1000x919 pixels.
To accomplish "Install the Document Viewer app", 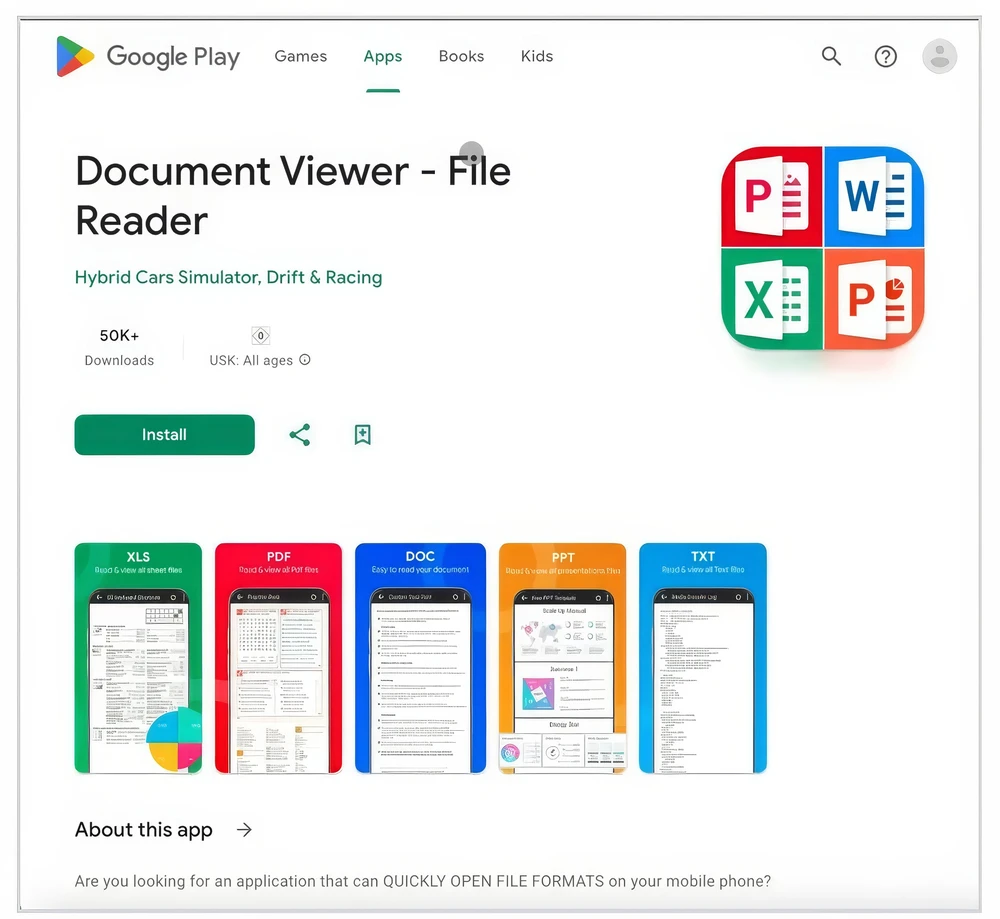I will coord(163,435).
